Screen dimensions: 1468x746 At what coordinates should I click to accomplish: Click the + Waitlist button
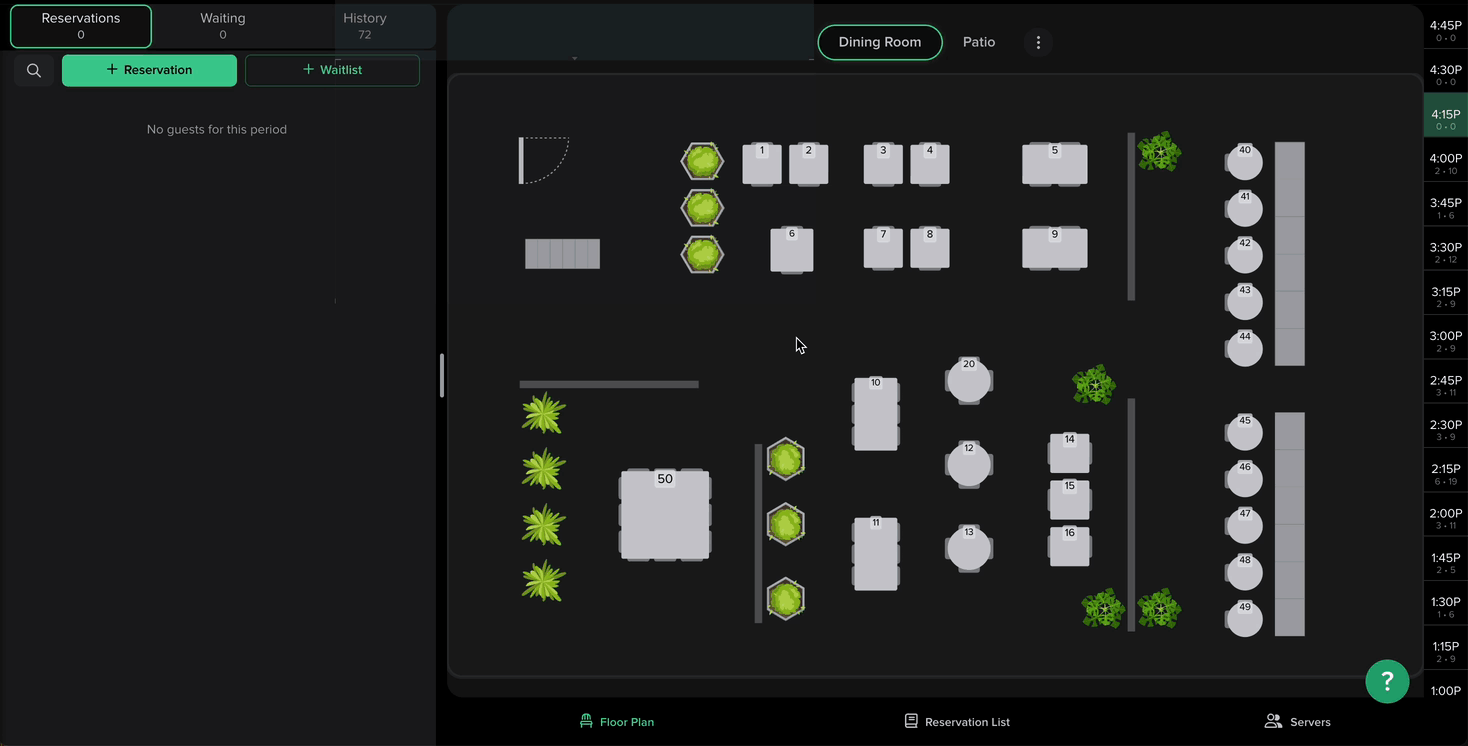pos(332,70)
